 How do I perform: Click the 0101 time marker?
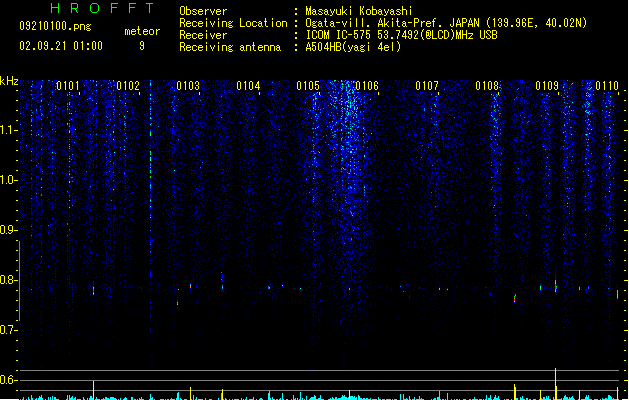[68, 86]
